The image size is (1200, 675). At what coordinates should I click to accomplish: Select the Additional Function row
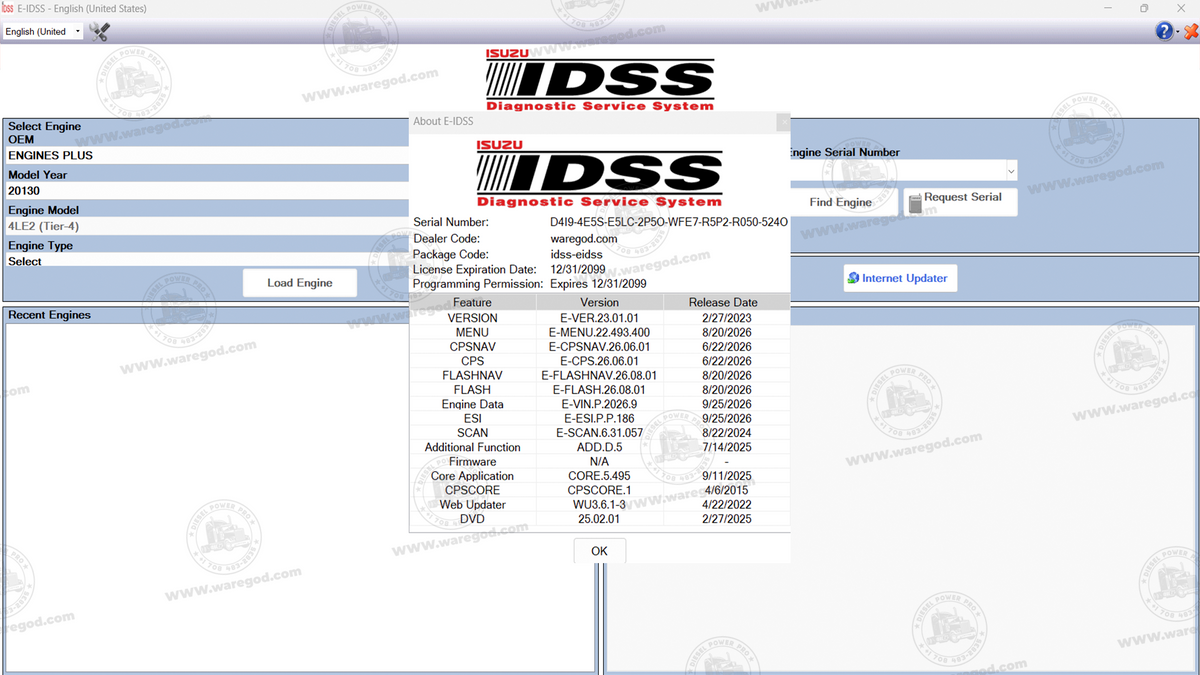click(x=600, y=447)
